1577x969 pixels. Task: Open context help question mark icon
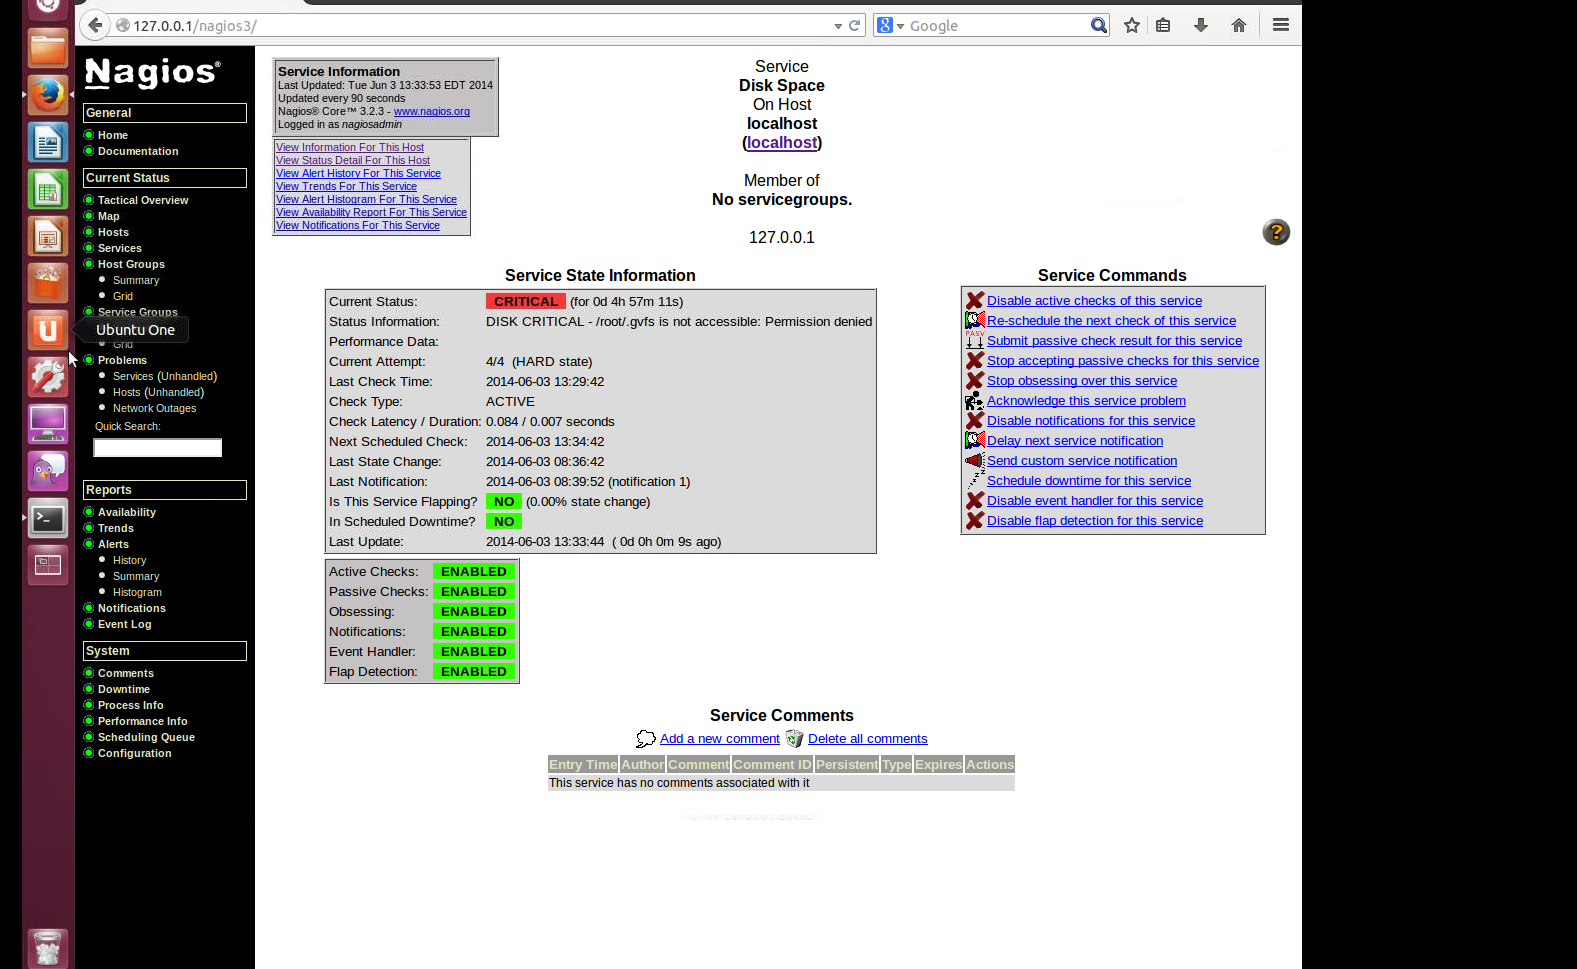tap(1276, 232)
